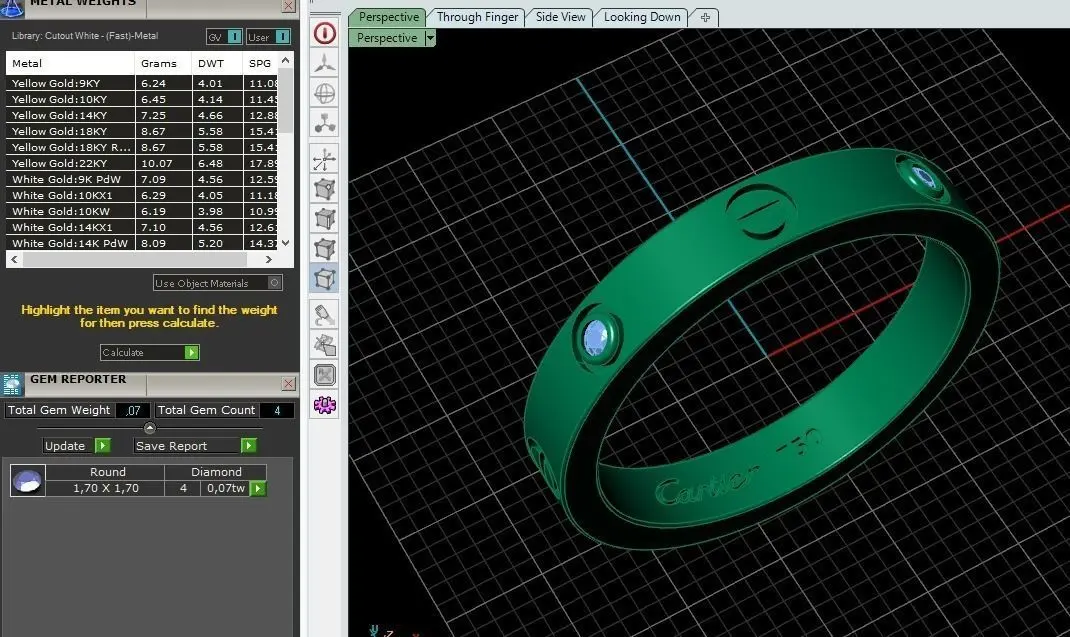Click the metal list scroll-down arrow

pyautogui.click(x=285, y=243)
